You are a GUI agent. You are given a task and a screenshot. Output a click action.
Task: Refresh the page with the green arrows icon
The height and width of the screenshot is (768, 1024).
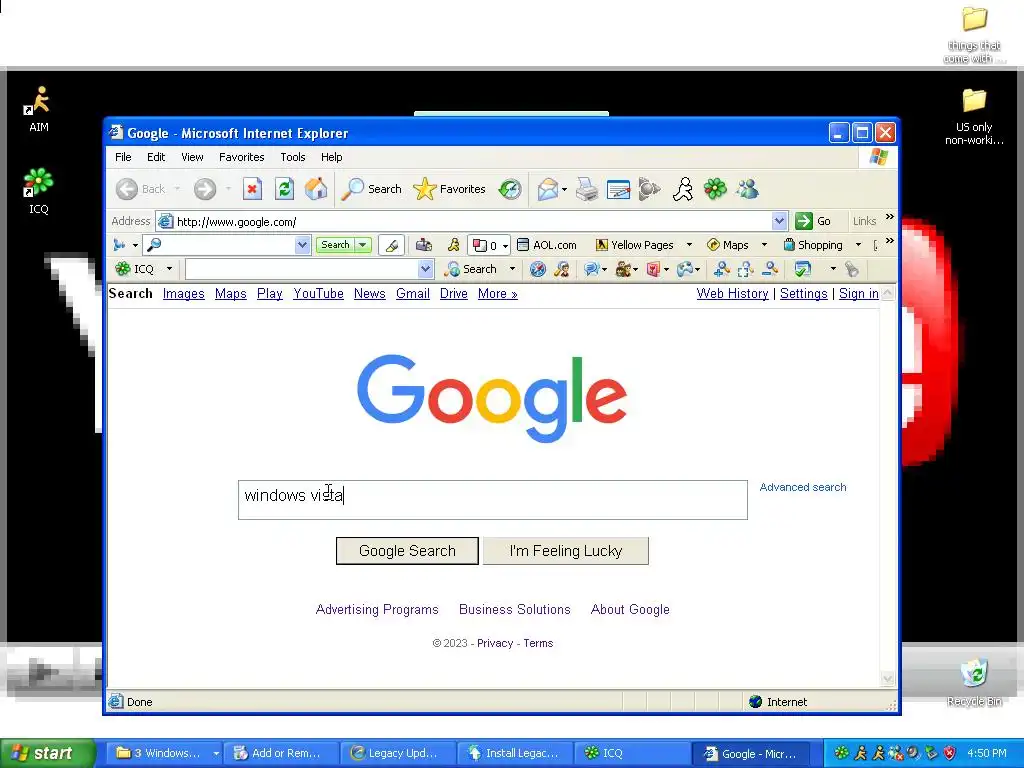tap(284, 189)
